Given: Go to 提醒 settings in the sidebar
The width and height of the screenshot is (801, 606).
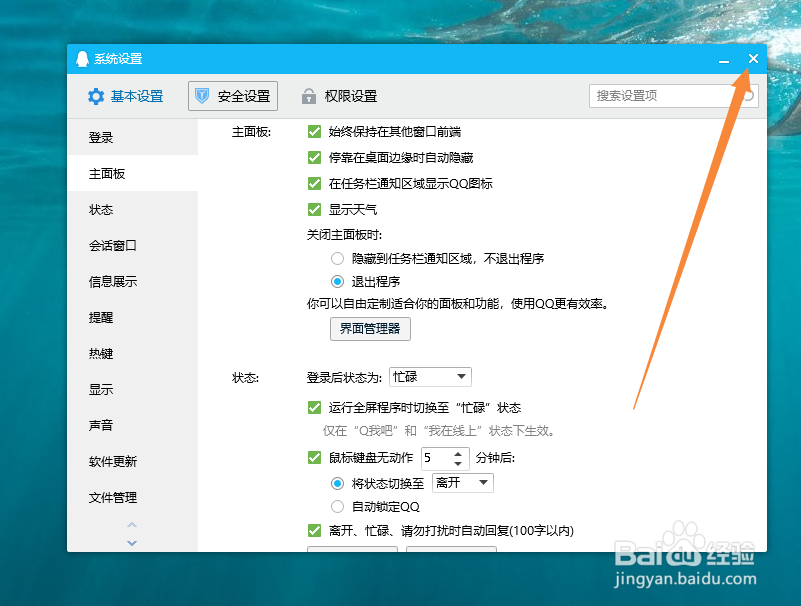Looking at the screenshot, I should (132, 318).
